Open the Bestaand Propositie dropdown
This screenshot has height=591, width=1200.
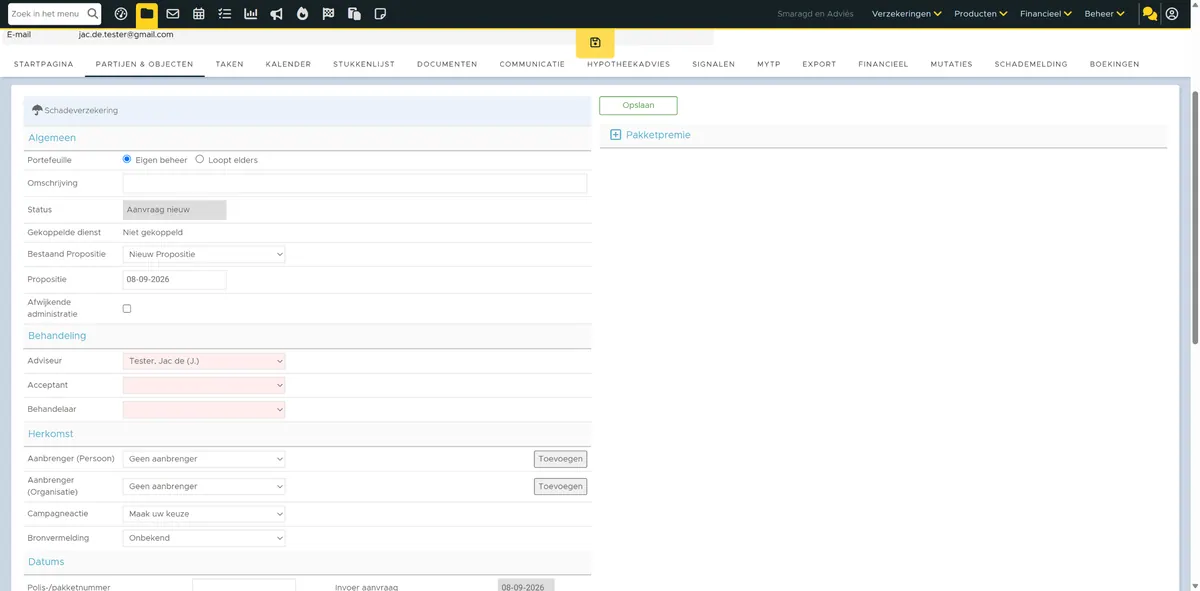click(204, 254)
